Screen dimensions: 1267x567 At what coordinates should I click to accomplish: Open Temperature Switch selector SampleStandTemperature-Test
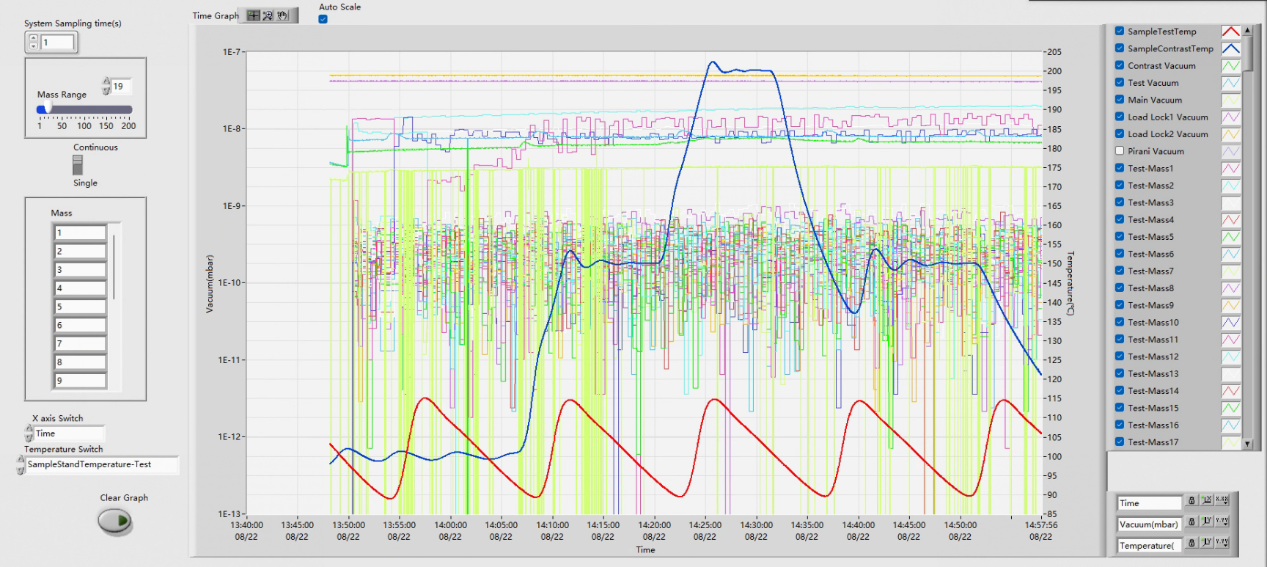pyautogui.click(x=101, y=465)
